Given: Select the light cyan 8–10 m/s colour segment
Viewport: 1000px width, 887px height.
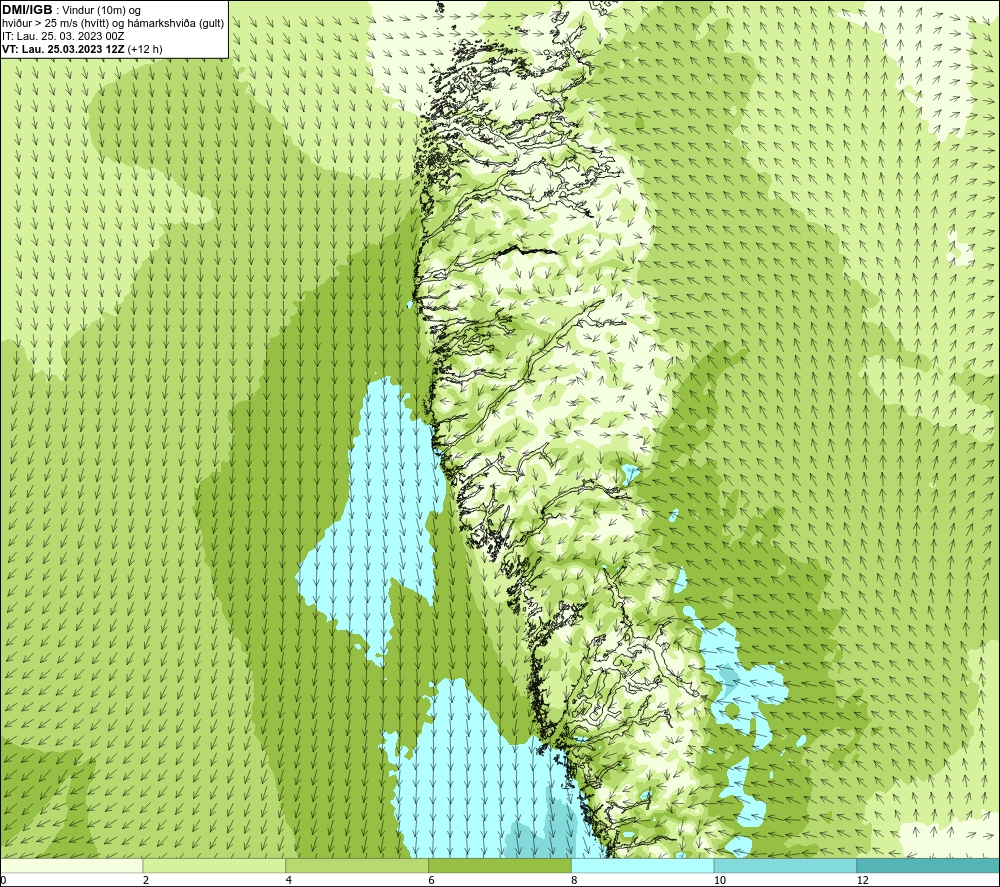Looking at the screenshot, I should click(x=643, y=865).
